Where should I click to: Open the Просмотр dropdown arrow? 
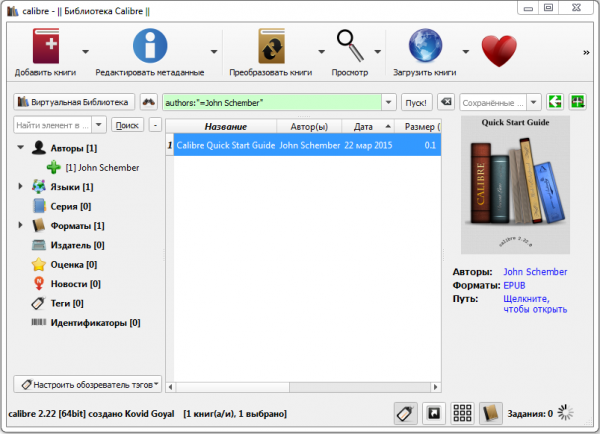pyautogui.click(x=378, y=51)
